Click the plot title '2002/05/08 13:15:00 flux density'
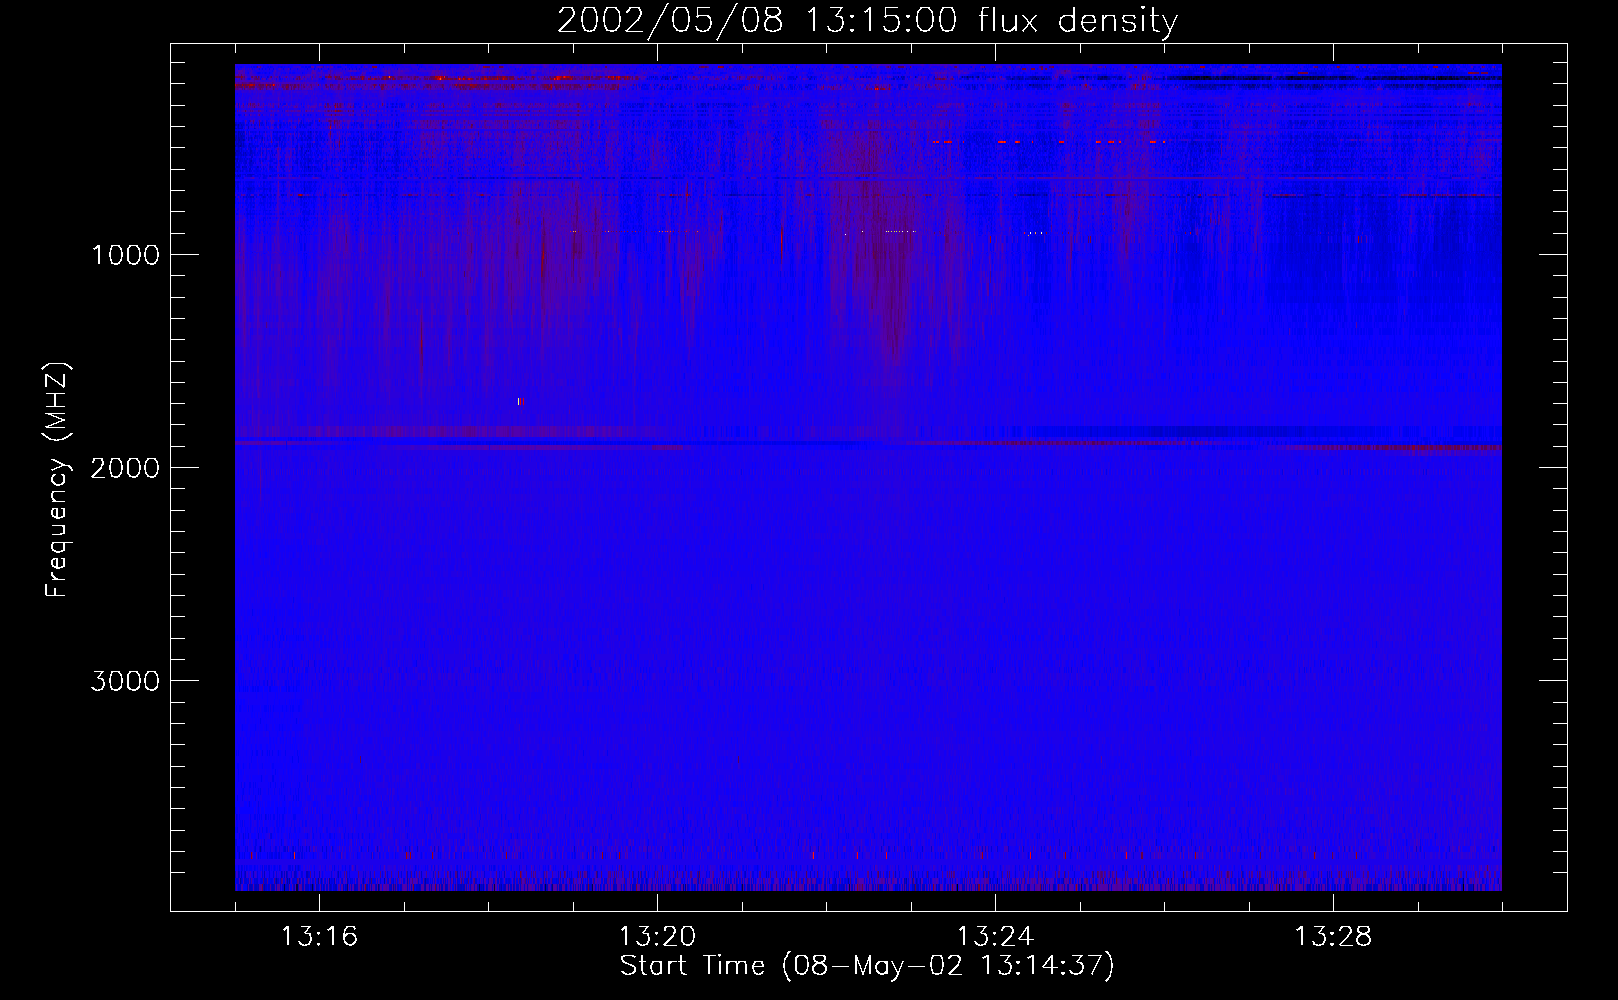 [867, 20]
